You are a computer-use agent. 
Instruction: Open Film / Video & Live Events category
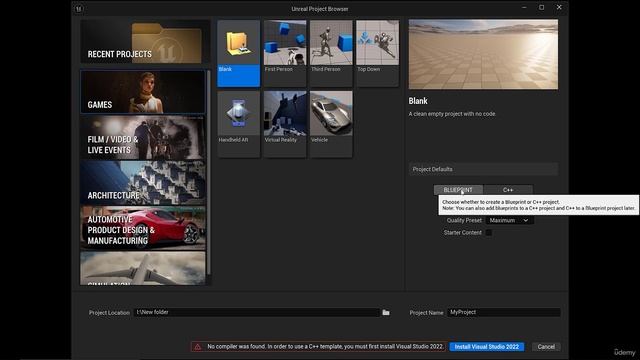click(143, 138)
